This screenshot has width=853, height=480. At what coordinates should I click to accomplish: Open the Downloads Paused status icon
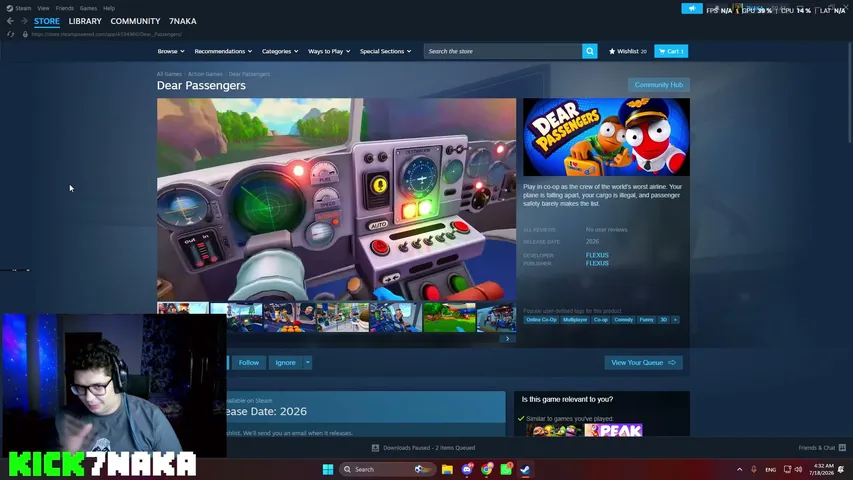tap(375, 448)
